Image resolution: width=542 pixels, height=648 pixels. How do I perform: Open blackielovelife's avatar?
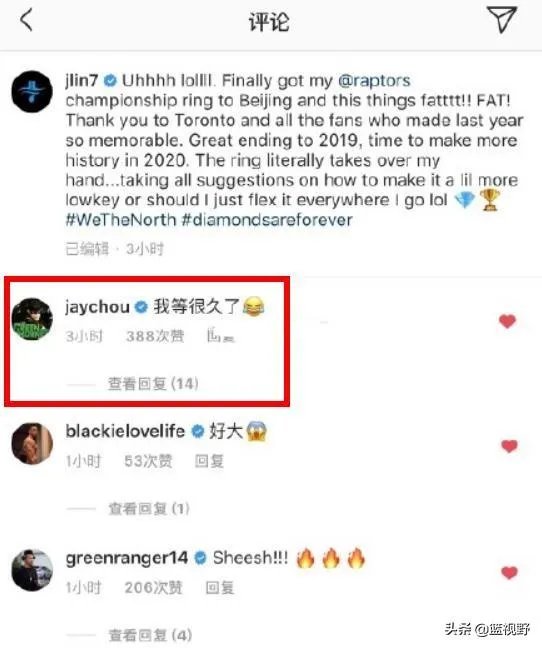click(32, 443)
